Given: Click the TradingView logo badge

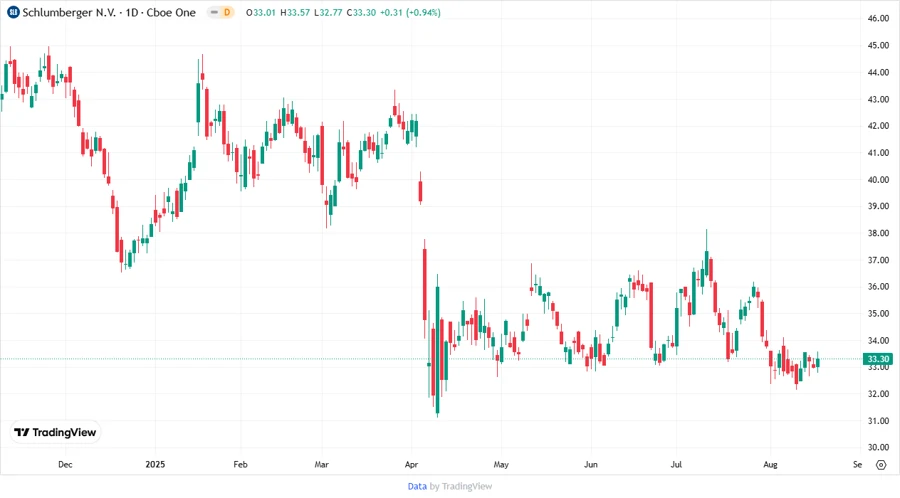Looking at the screenshot, I should point(56,432).
